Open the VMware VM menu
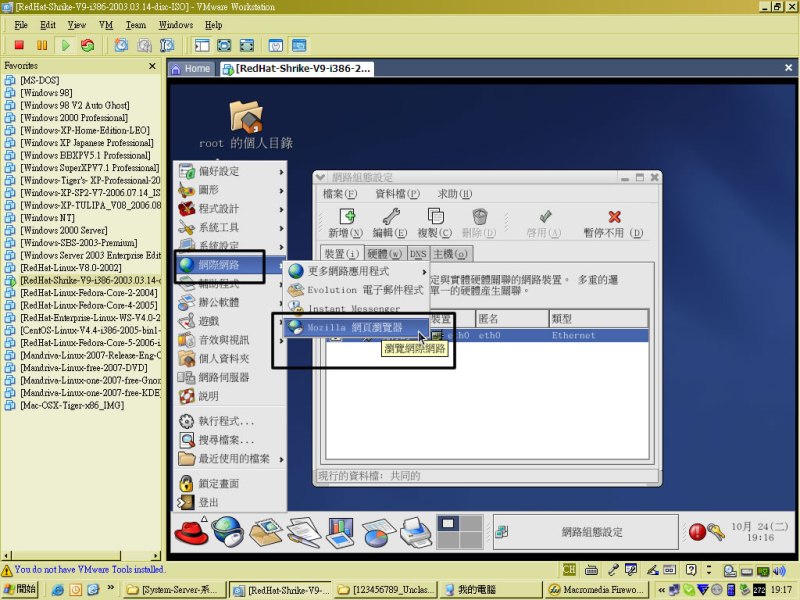The width and height of the screenshot is (800, 600). click(106, 25)
